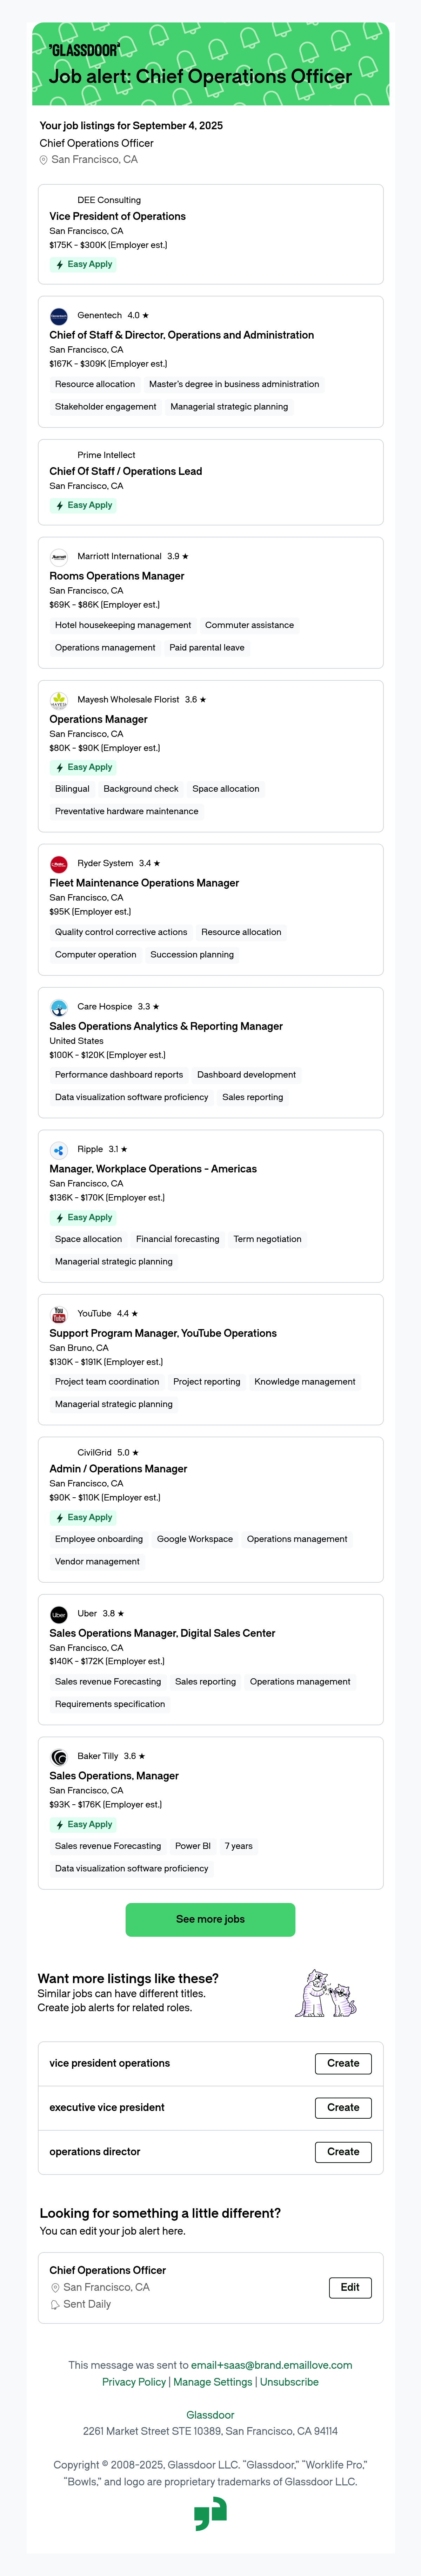This screenshot has height=2576, width=421.
Task: Edit the Chief Operations Officer job alert
Action: click(350, 2287)
